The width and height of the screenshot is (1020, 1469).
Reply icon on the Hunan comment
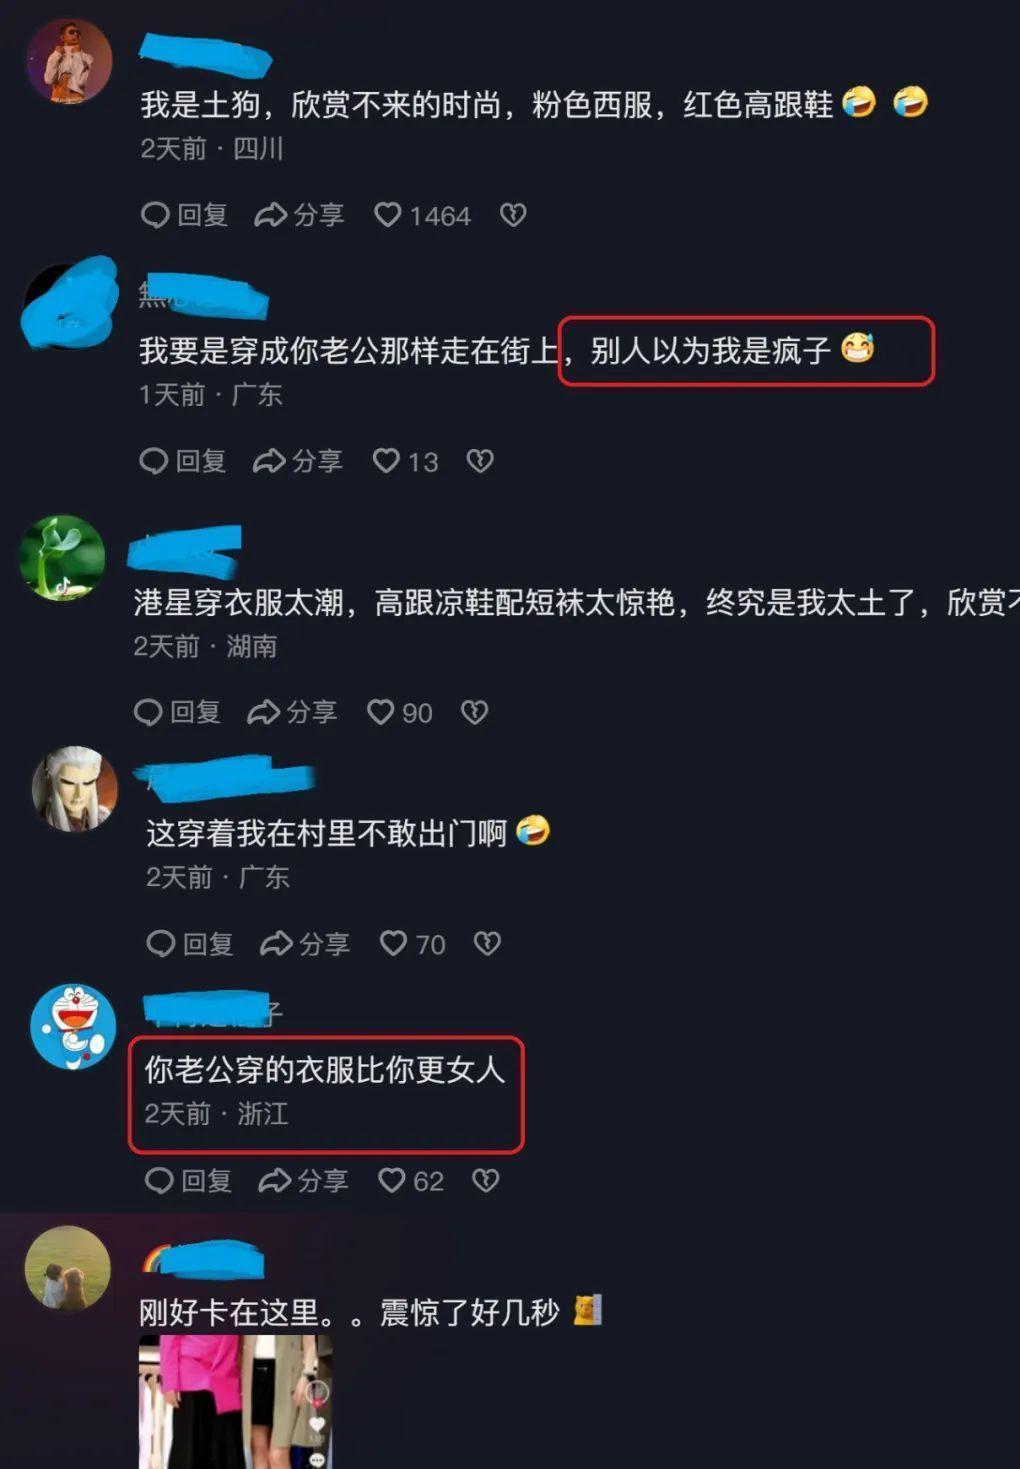(177, 712)
